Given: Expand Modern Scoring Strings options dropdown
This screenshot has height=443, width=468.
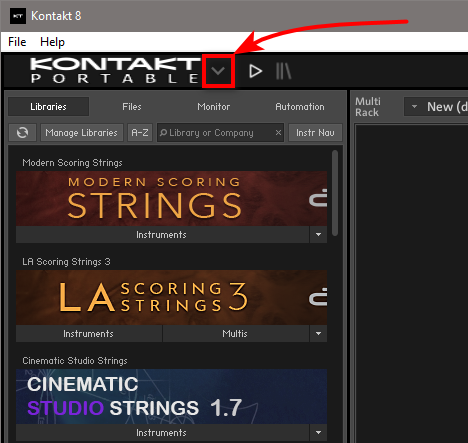Looking at the screenshot, I should coord(318,235).
